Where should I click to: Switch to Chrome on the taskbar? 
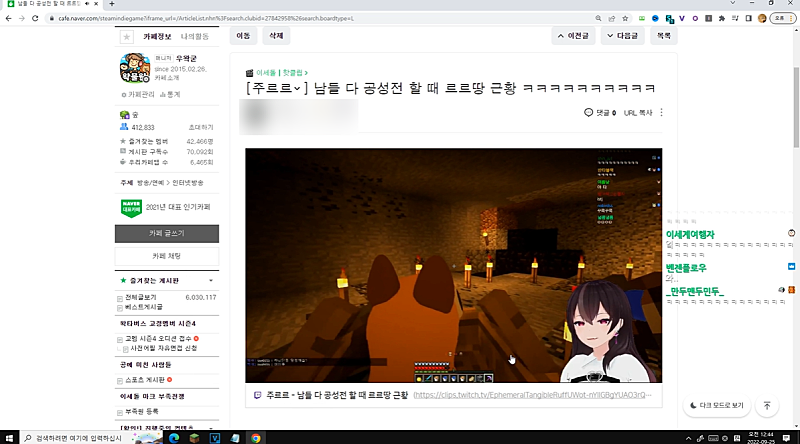(256, 438)
